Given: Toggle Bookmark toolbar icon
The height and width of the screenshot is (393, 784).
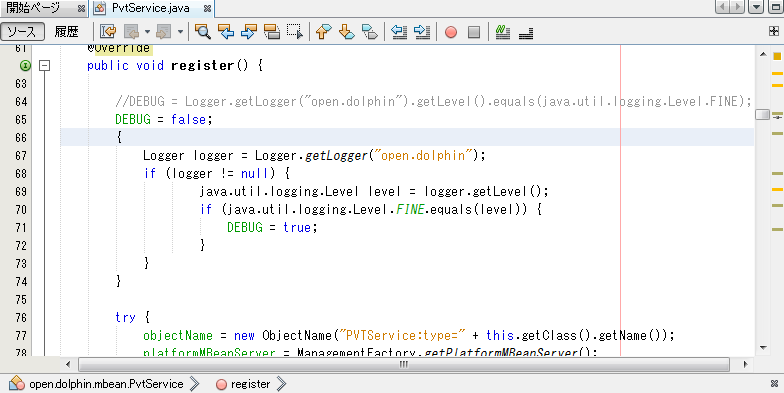Looking at the screenshot, I should tap(370, 32).
